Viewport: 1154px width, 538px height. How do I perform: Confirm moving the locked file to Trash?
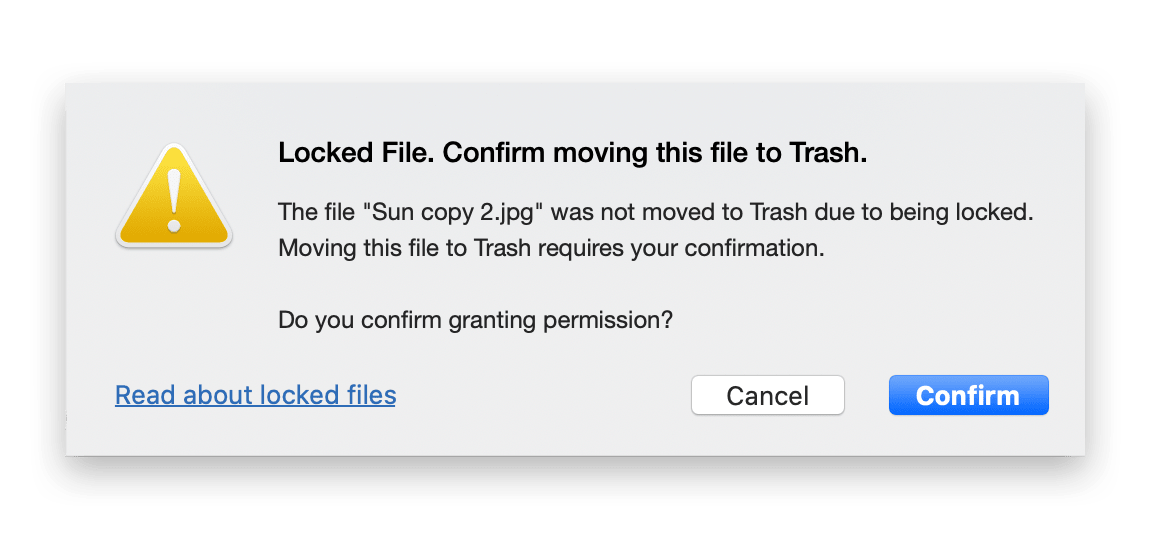(x=969, y=395)
